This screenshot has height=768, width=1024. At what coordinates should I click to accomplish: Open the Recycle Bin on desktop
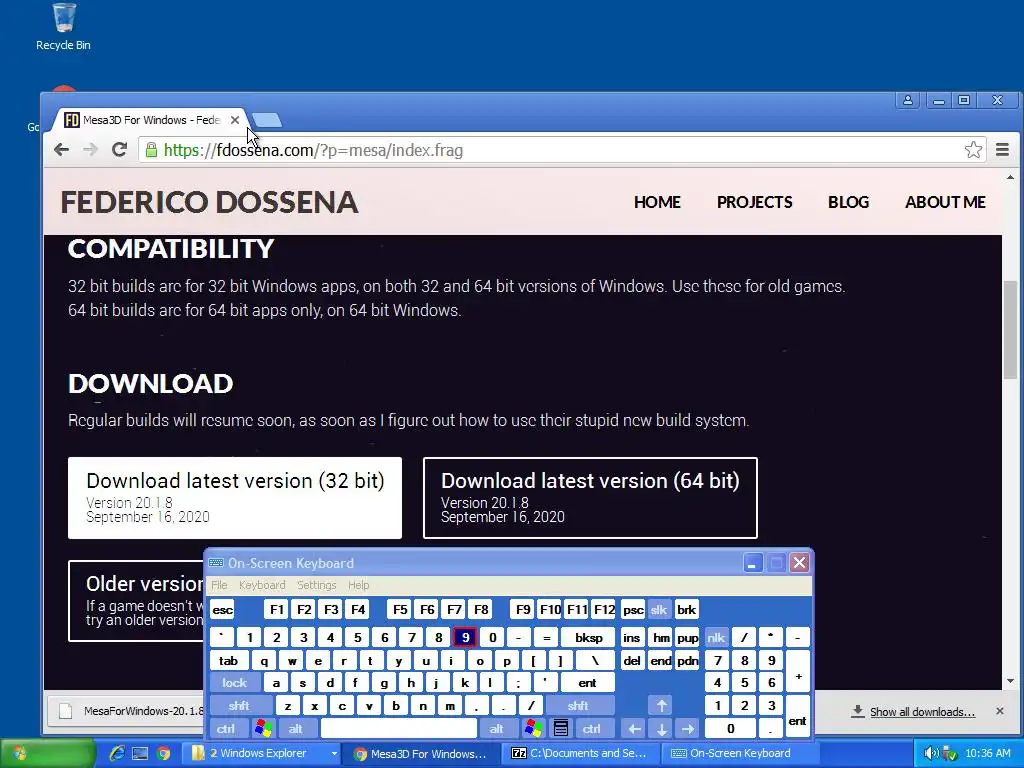[x=63, y=27]
